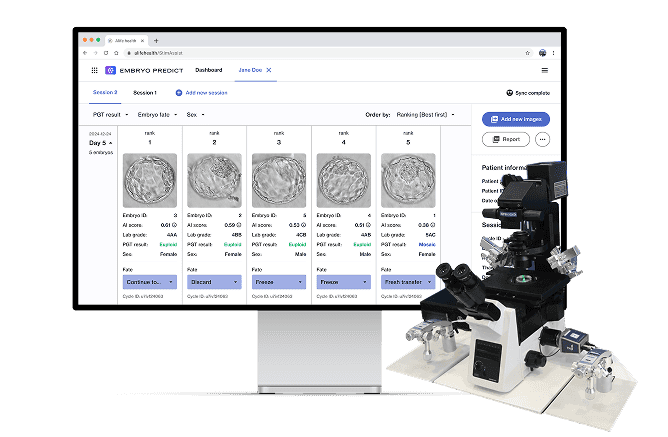
Task: Click the '5 embryos' count text
Action: [x=101, y=152]
